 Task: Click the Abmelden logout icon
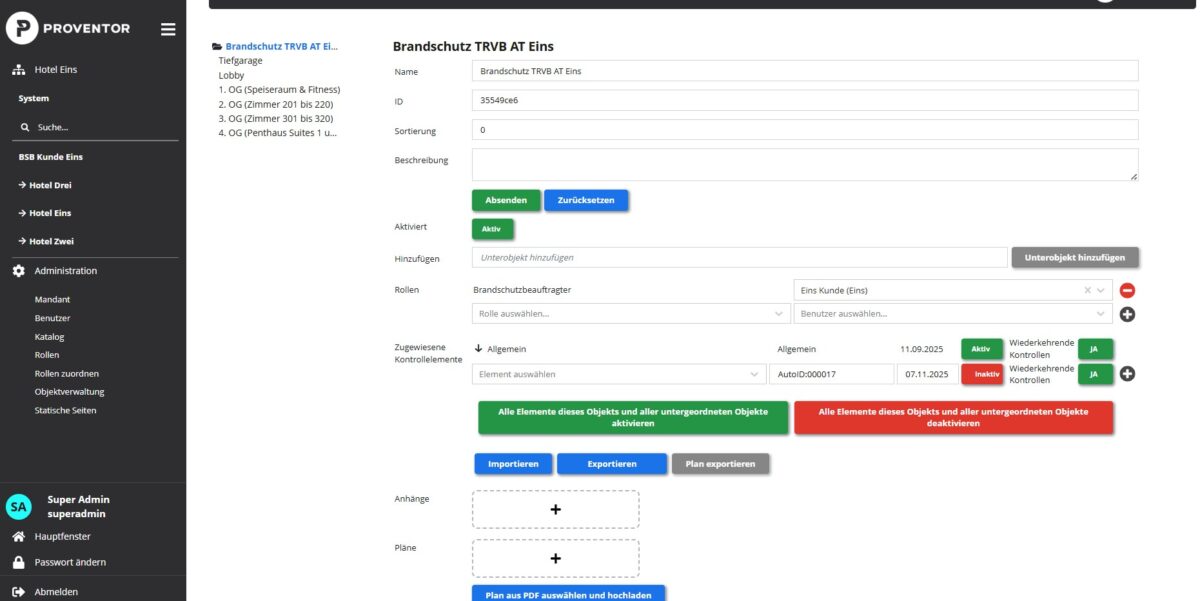point(19,591)
